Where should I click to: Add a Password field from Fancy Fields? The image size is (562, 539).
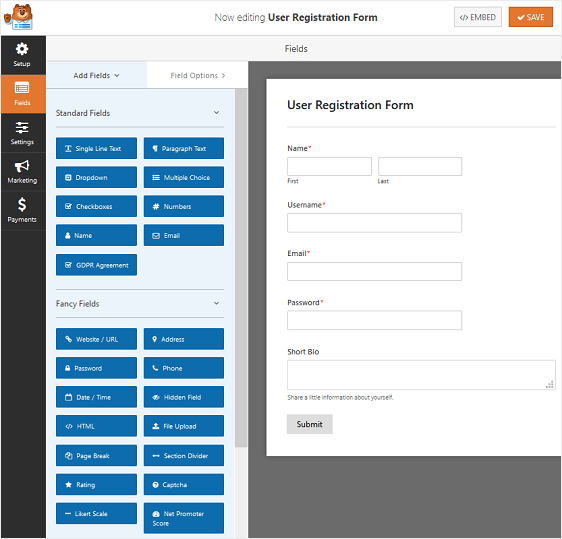(96, 368)
